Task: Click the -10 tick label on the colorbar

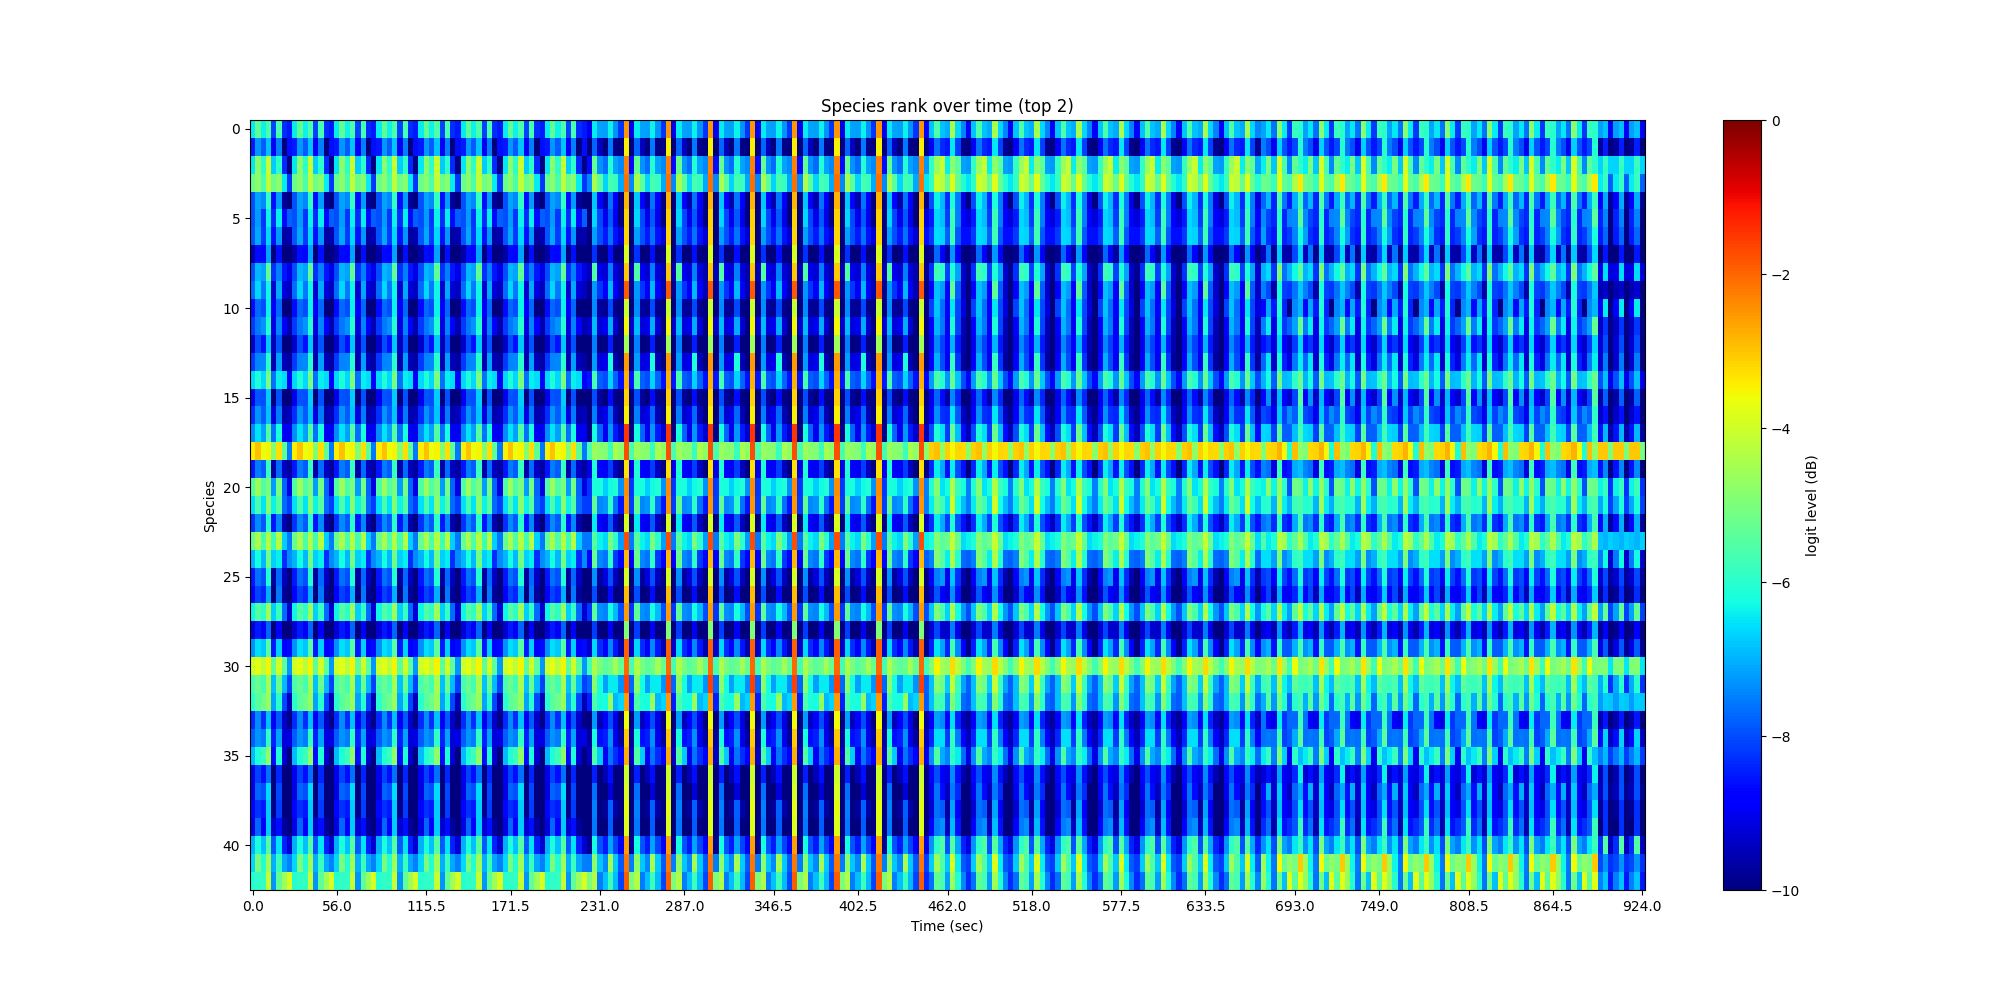Action: [1783, 891]
